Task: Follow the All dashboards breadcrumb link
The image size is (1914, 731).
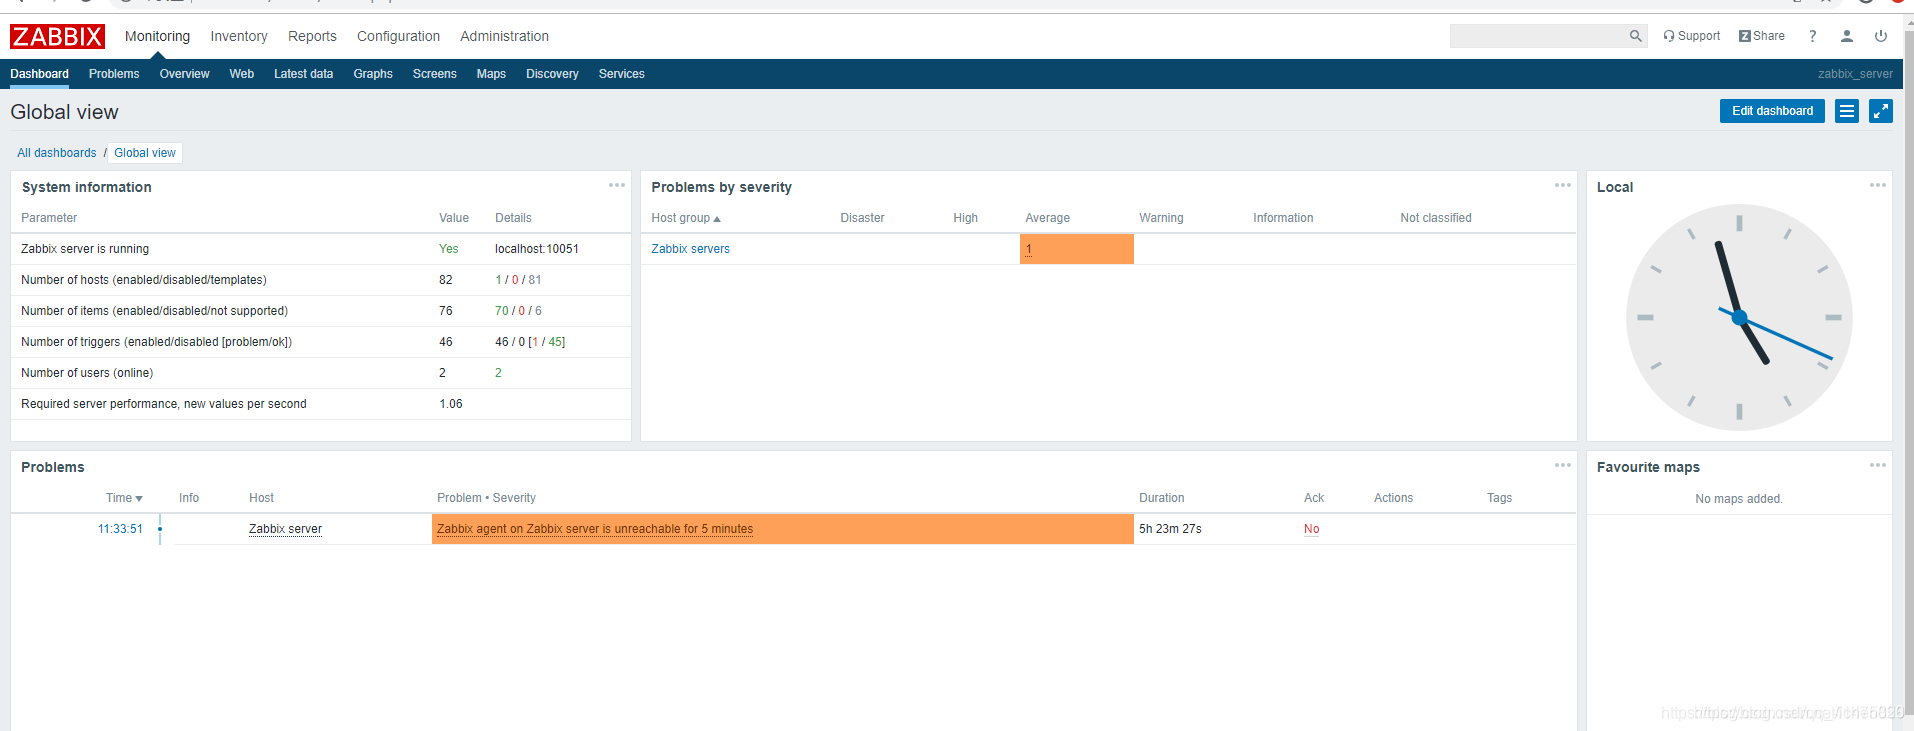Action: (x=57, y=153)
